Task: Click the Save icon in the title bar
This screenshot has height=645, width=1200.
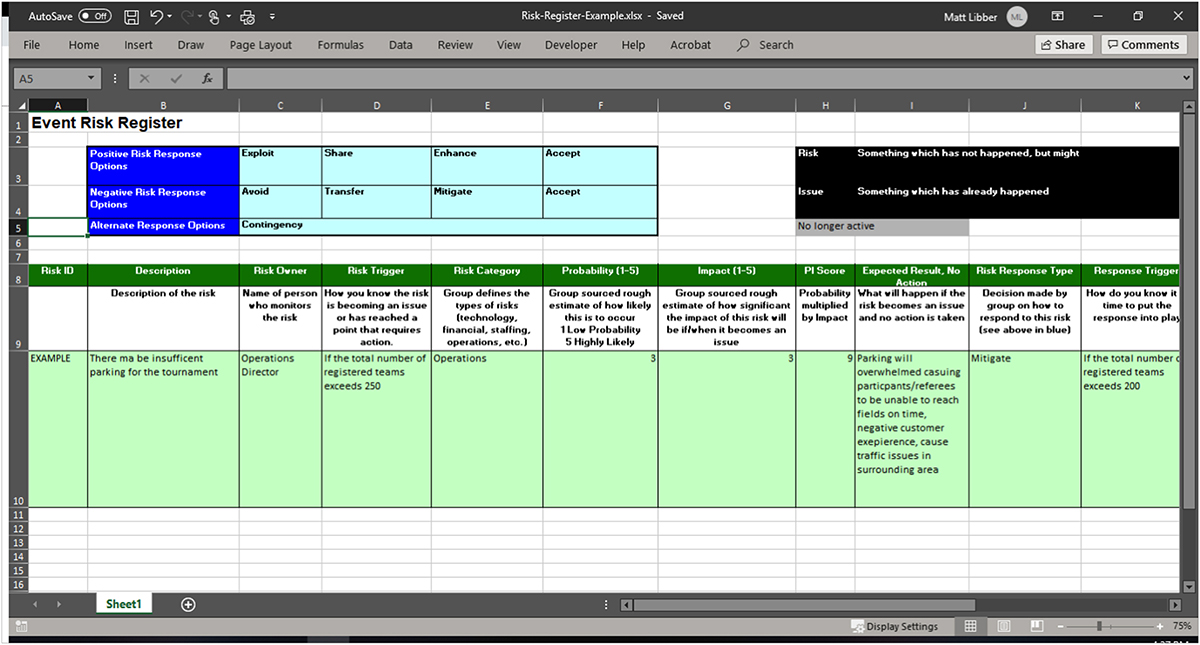Action: coord(131,17)
